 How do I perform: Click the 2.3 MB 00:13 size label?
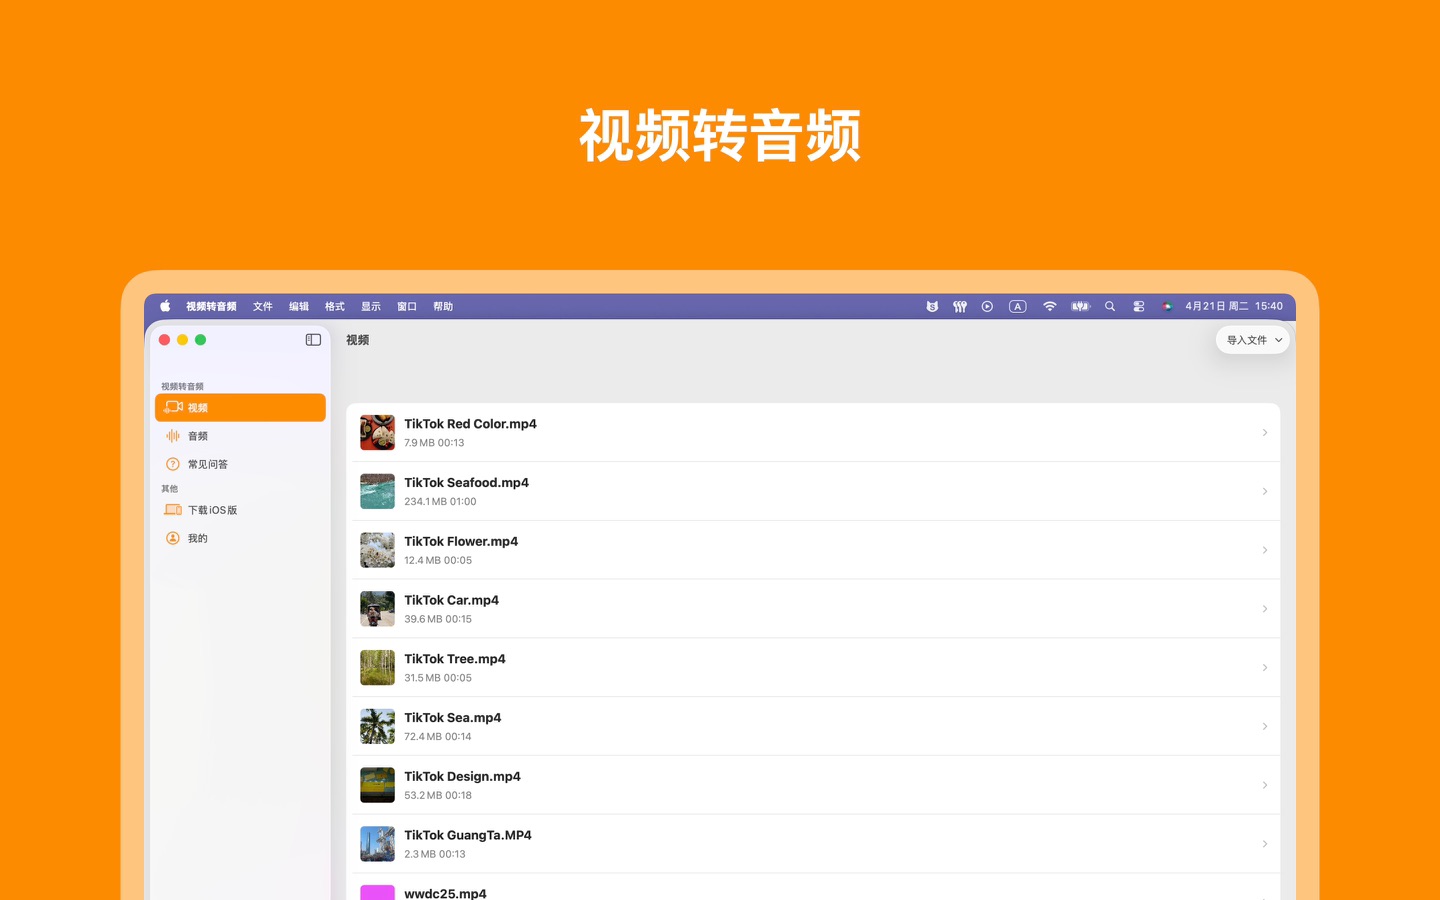click(435, 854)
